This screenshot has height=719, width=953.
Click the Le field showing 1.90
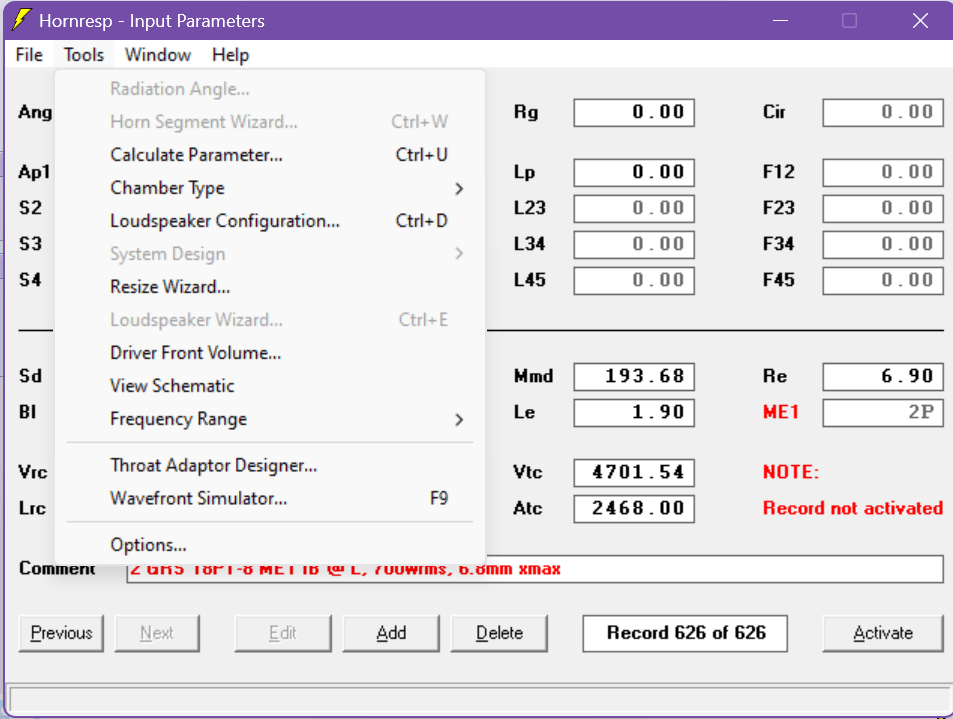[x=634, y=413]
